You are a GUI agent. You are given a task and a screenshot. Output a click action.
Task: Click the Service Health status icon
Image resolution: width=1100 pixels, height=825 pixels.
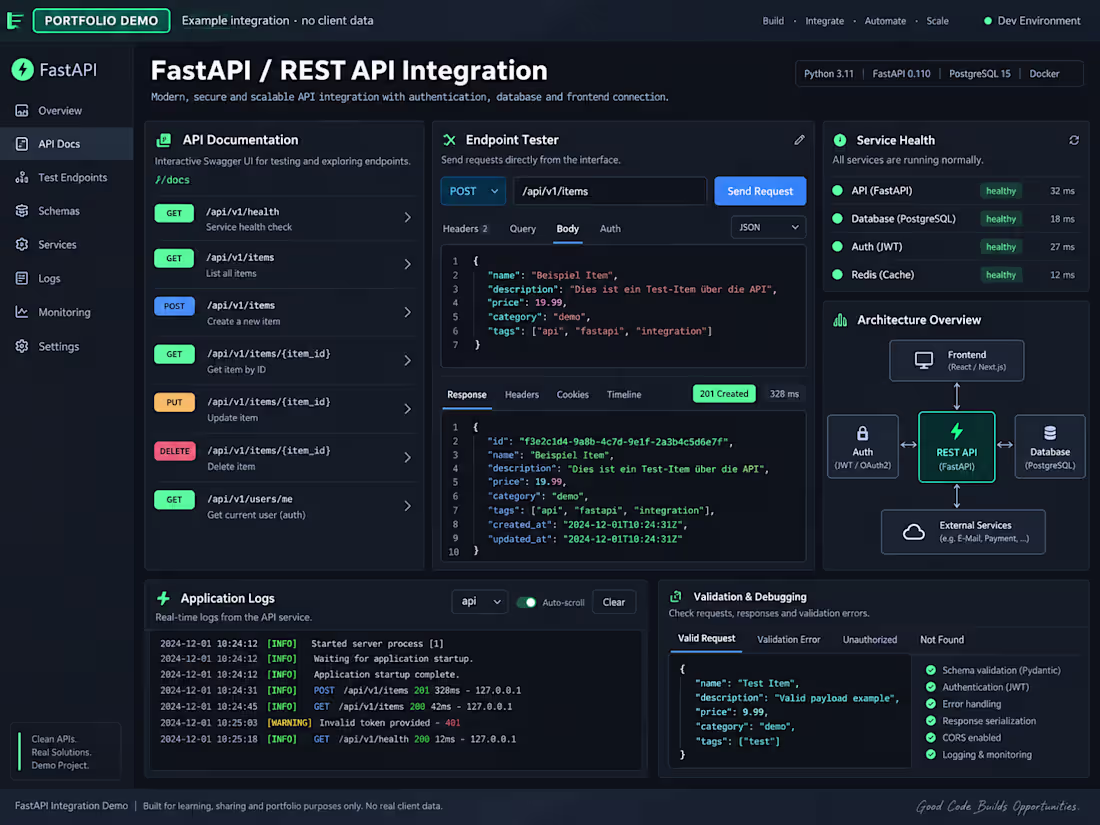(840, 140)
